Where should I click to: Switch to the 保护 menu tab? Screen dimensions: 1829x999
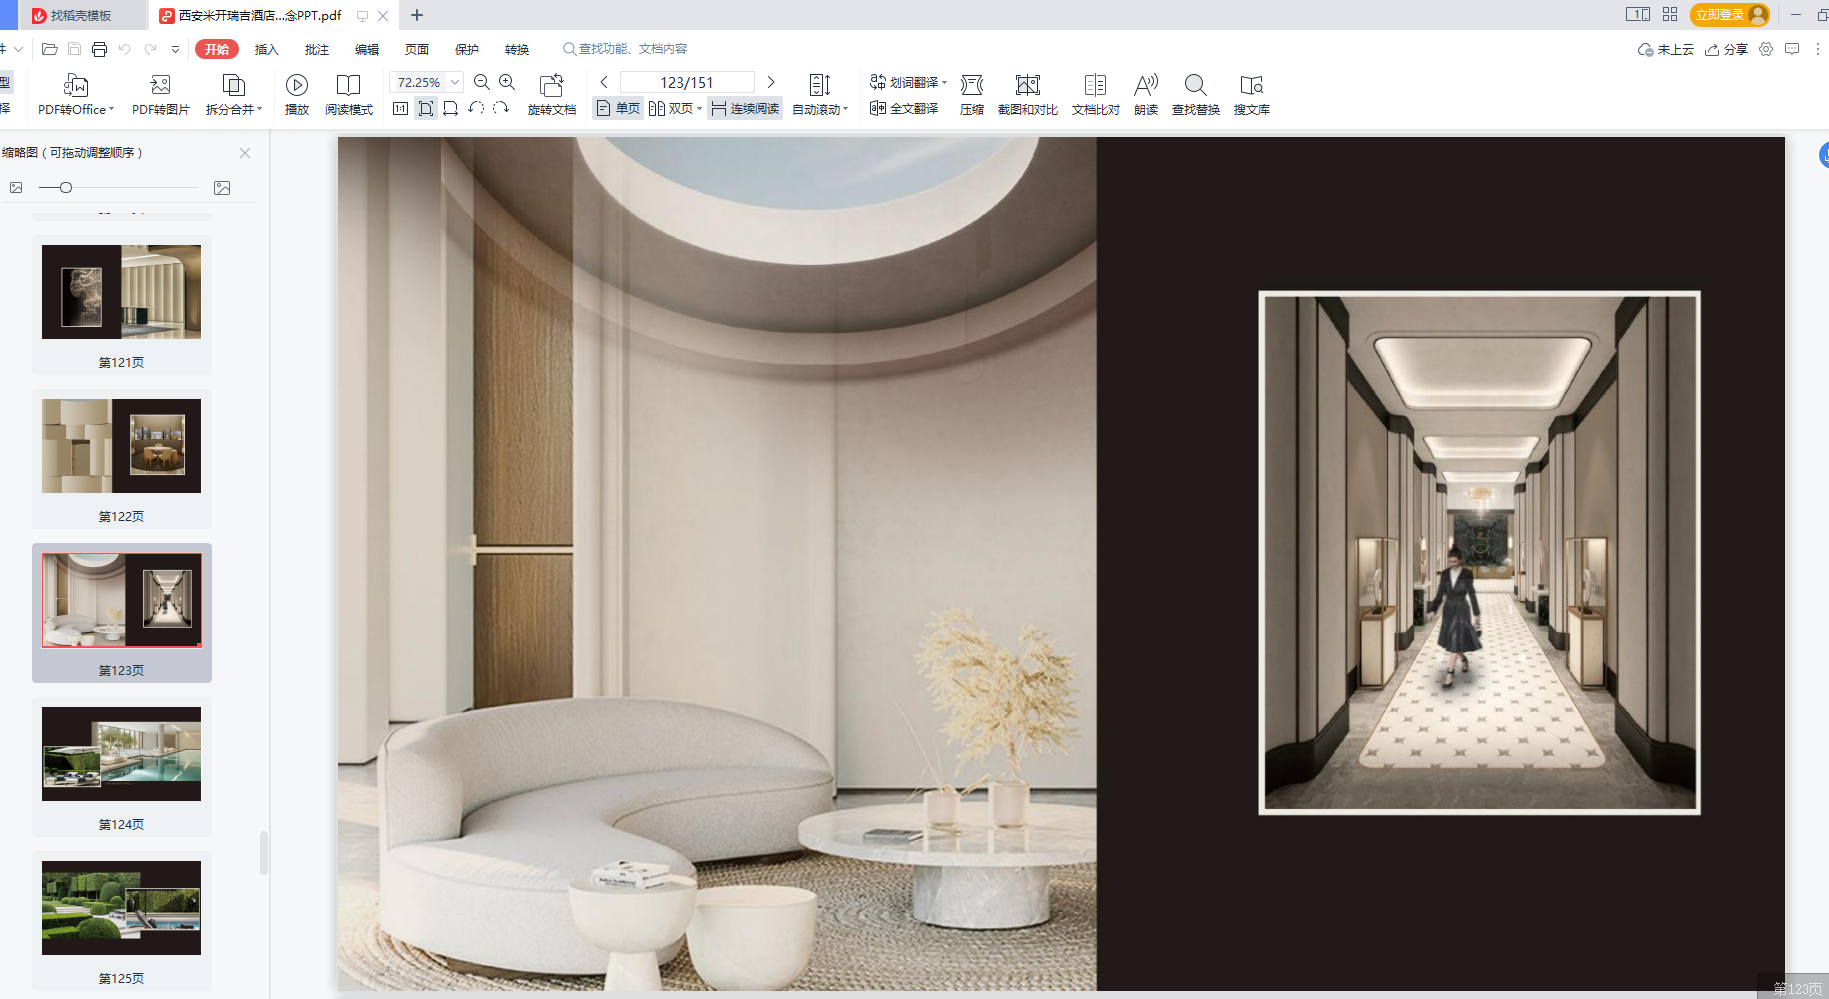pyautogui.click(x=466, y=49)
